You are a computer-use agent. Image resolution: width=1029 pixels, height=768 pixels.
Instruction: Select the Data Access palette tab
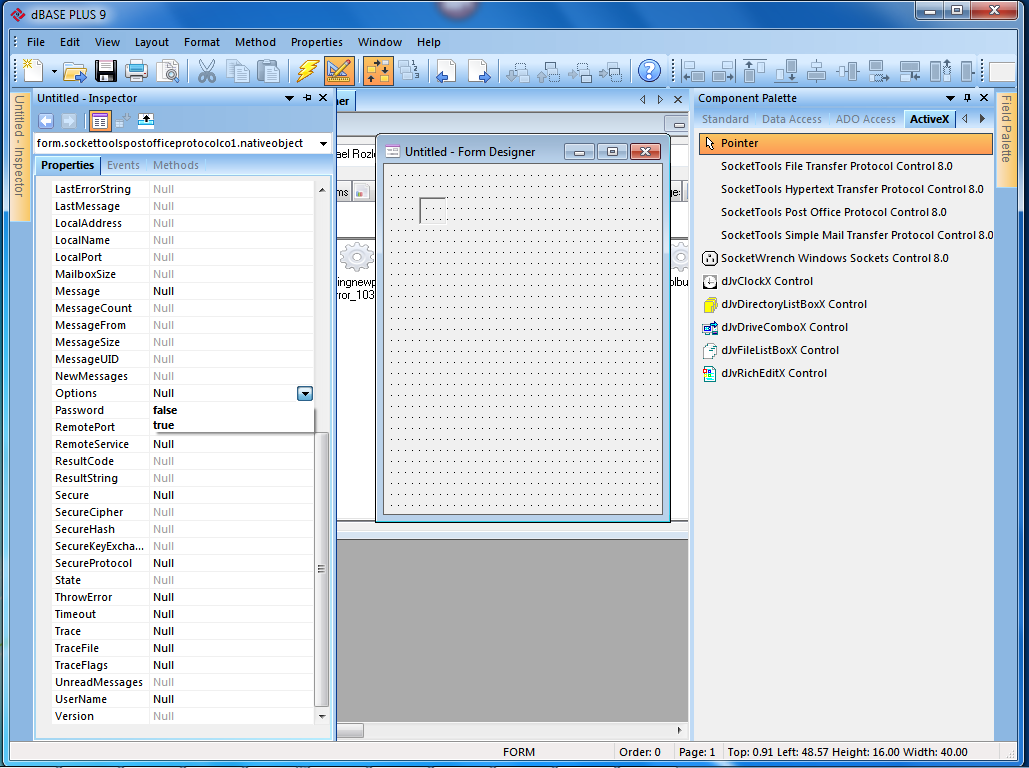coord(791,119)
